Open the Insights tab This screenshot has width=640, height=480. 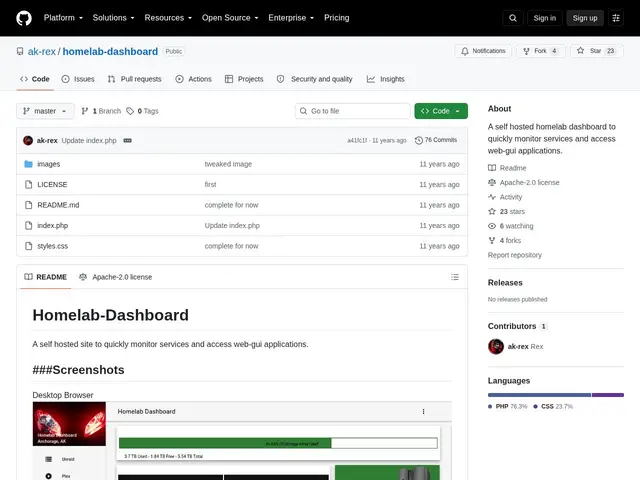click(x=386, y=79)
